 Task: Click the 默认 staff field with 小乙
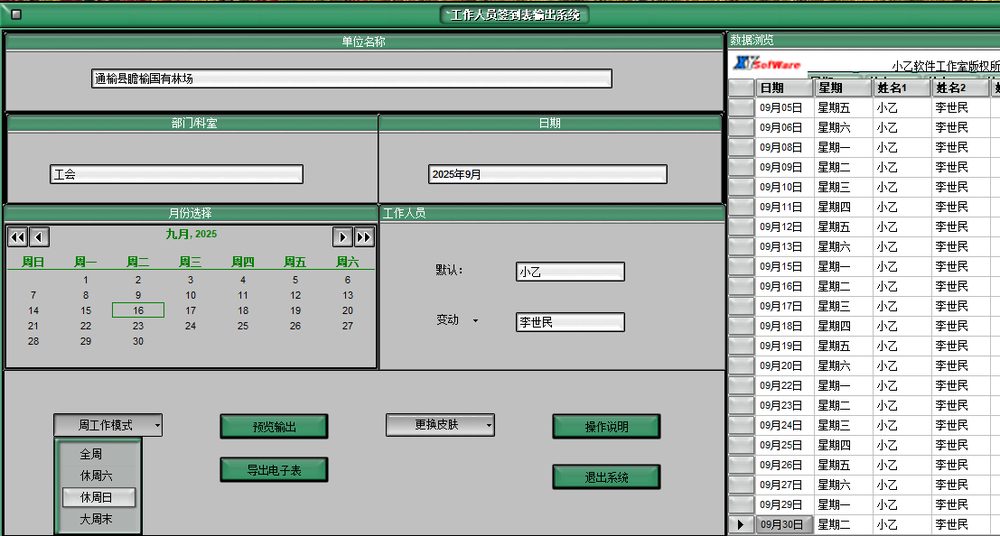click(570, 272)
